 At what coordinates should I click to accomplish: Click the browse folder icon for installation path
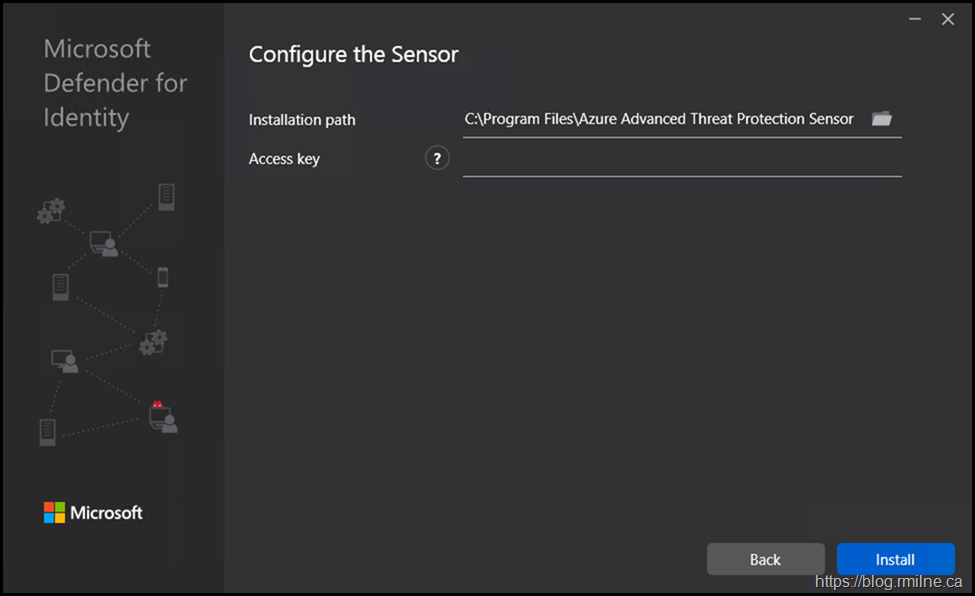(881, 119)
